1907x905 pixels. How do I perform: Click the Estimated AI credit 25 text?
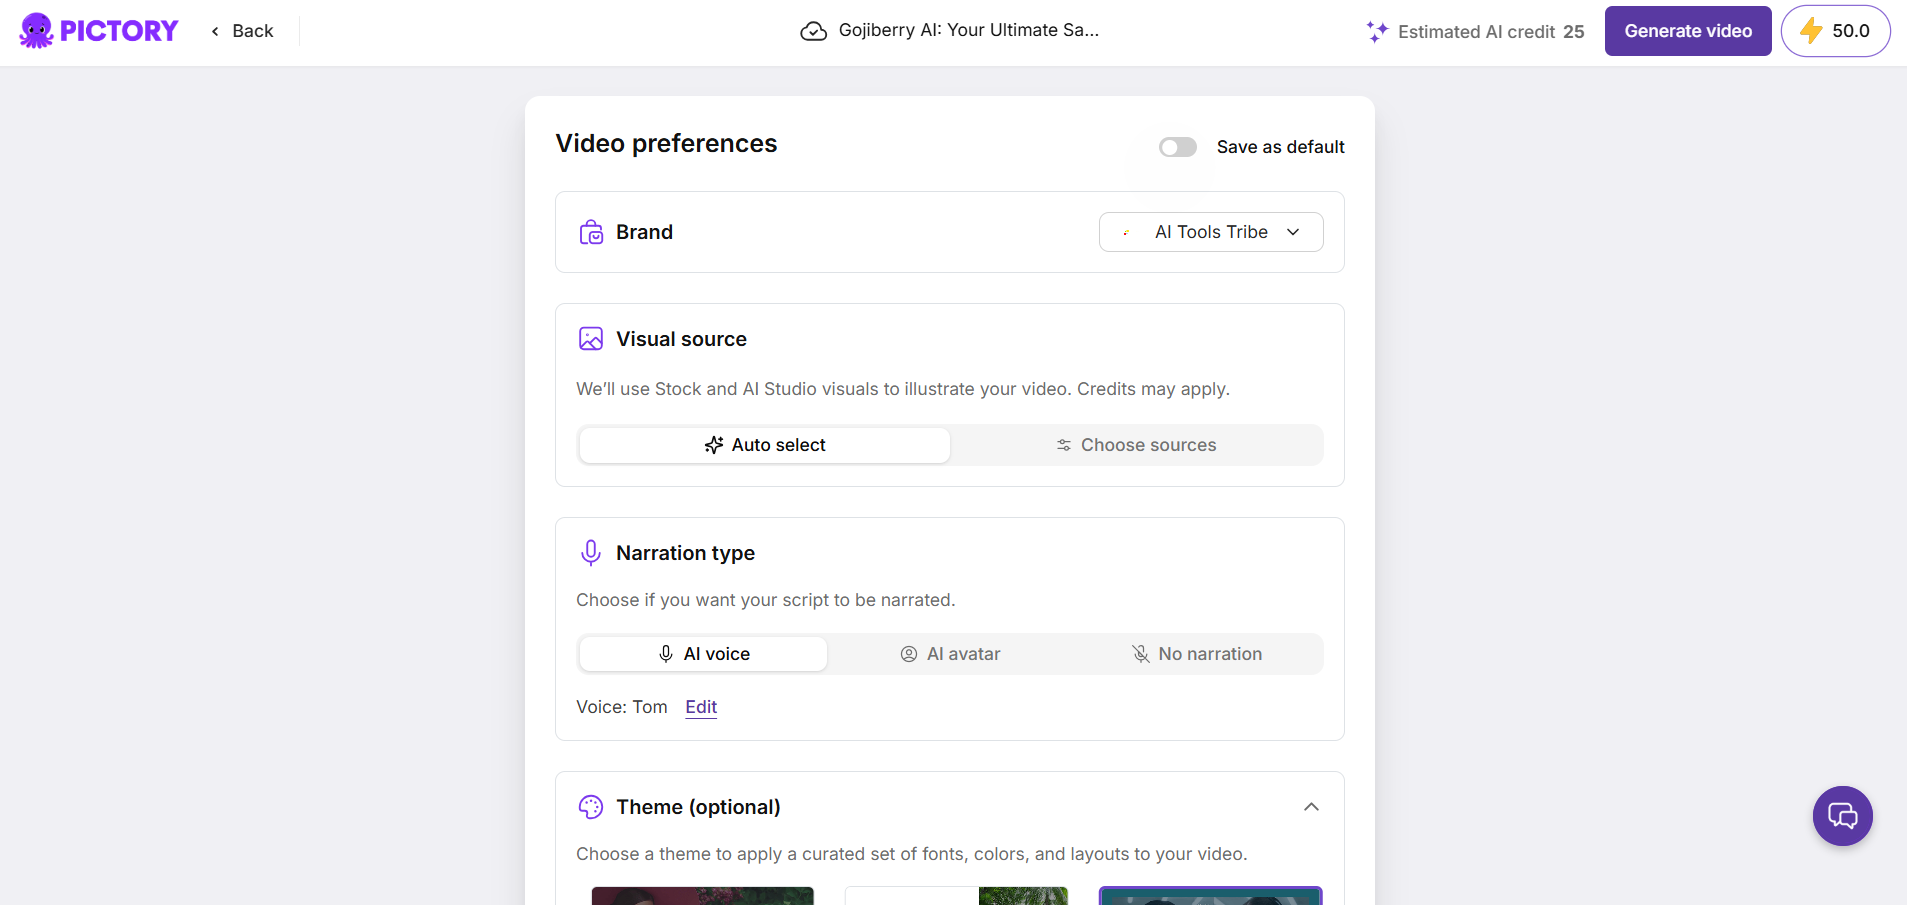point(1491,32)
